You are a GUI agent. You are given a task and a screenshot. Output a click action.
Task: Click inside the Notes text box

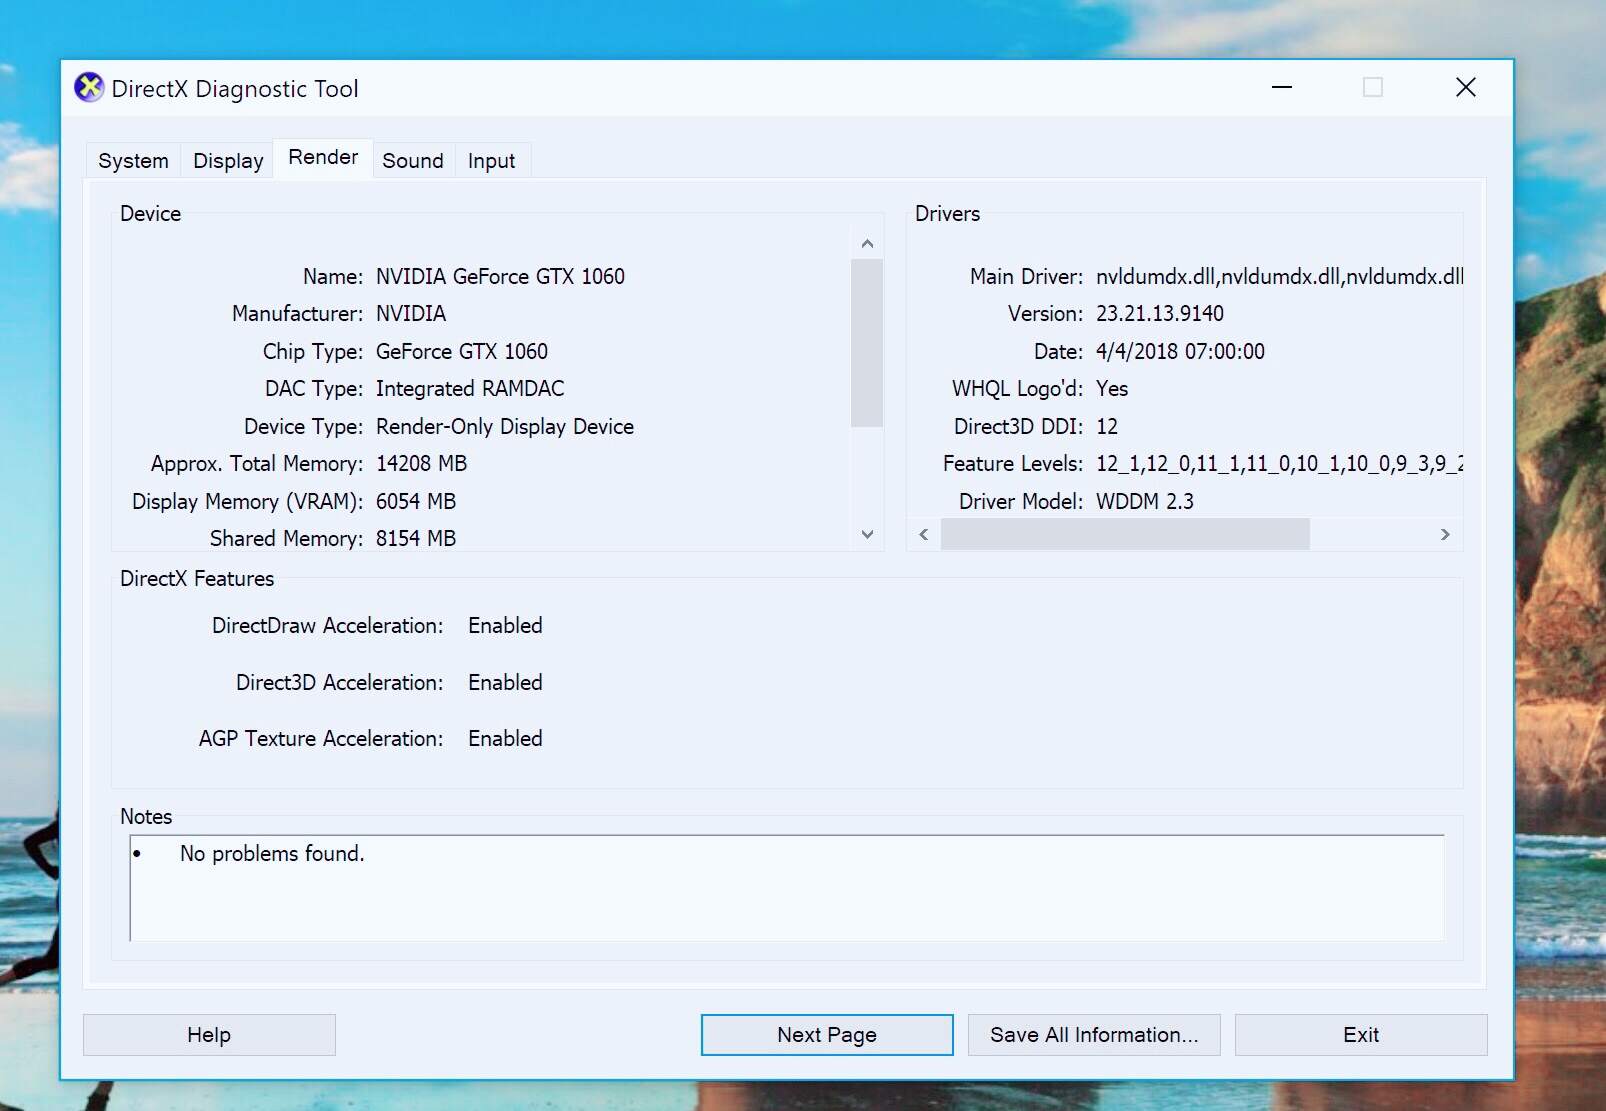click(786, 888)
